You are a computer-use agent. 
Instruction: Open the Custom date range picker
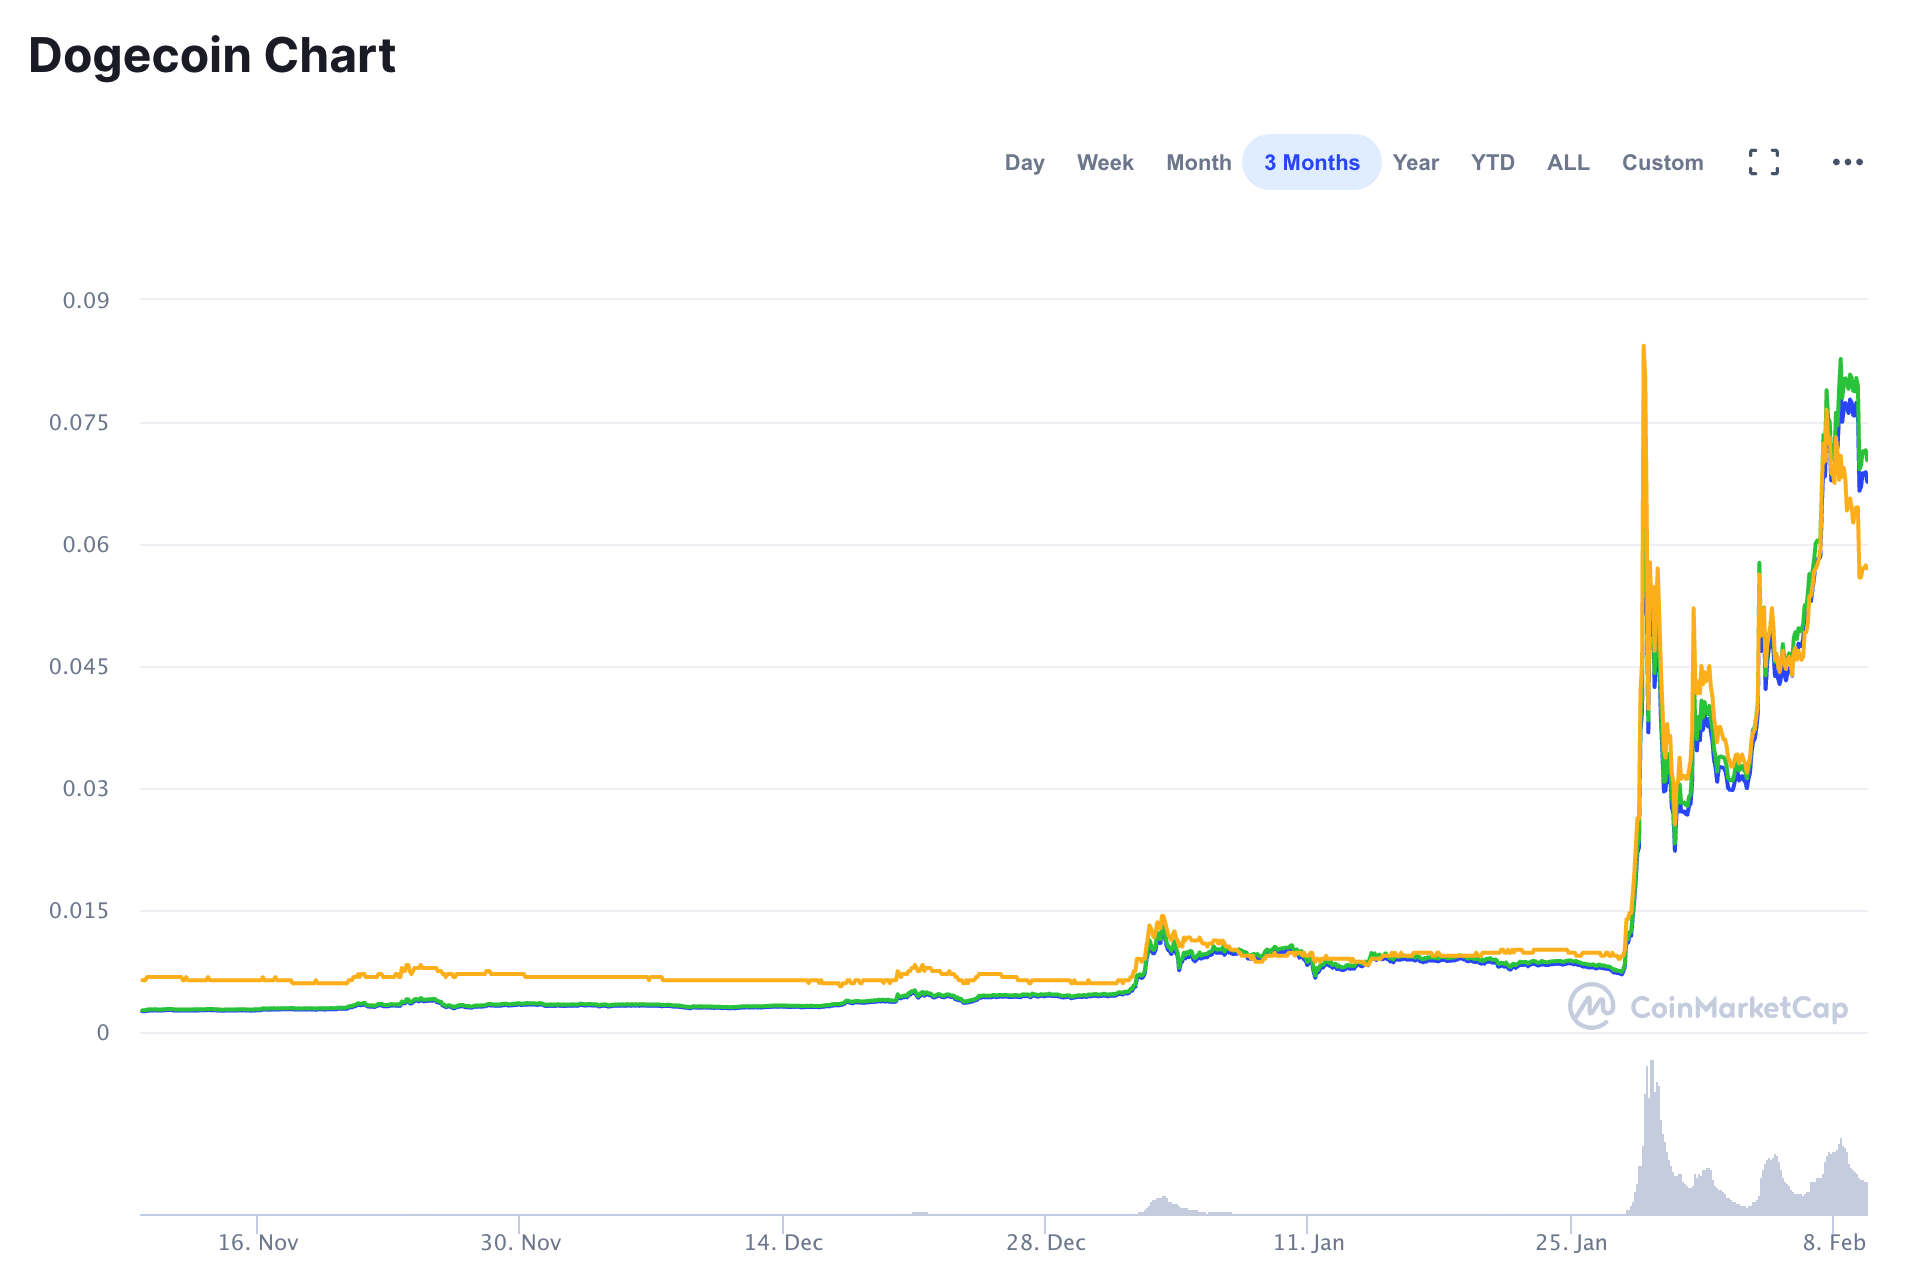(x=1662, y=162)
